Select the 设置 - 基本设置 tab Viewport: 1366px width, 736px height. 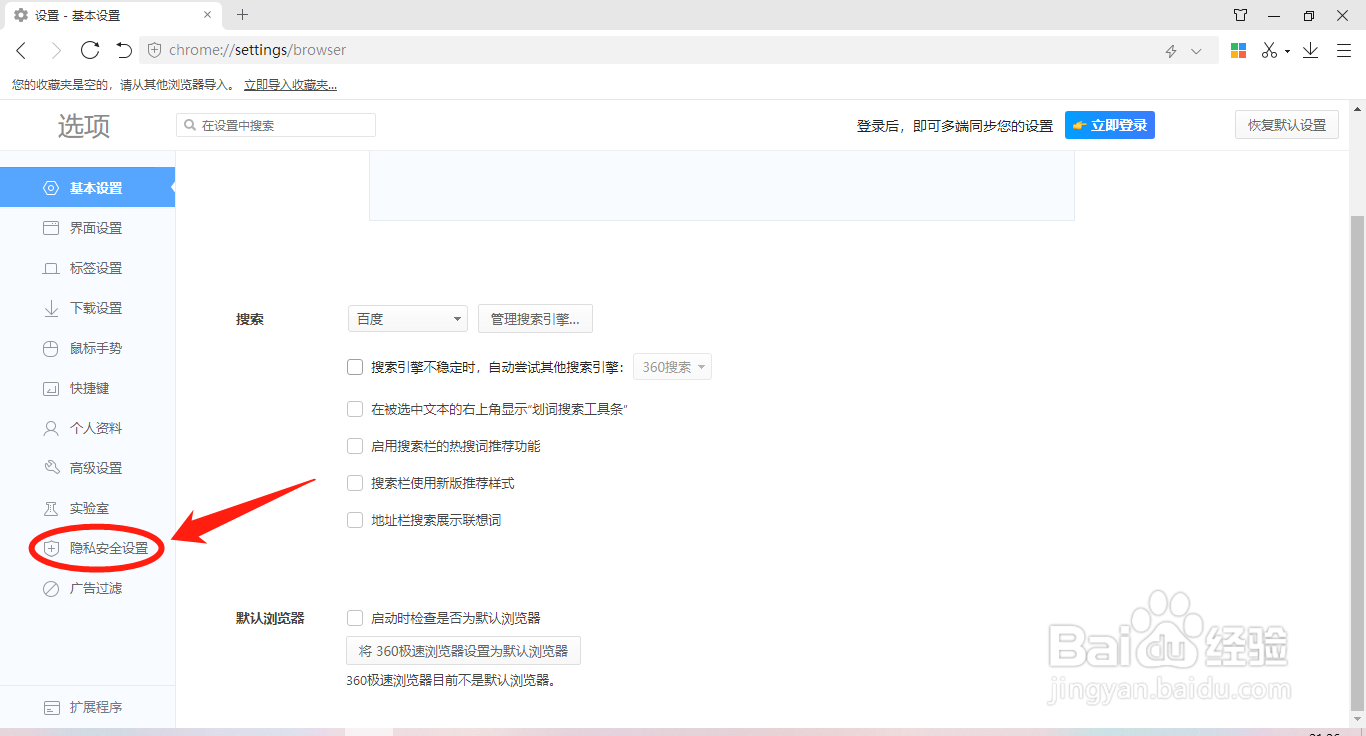point(113,15)
